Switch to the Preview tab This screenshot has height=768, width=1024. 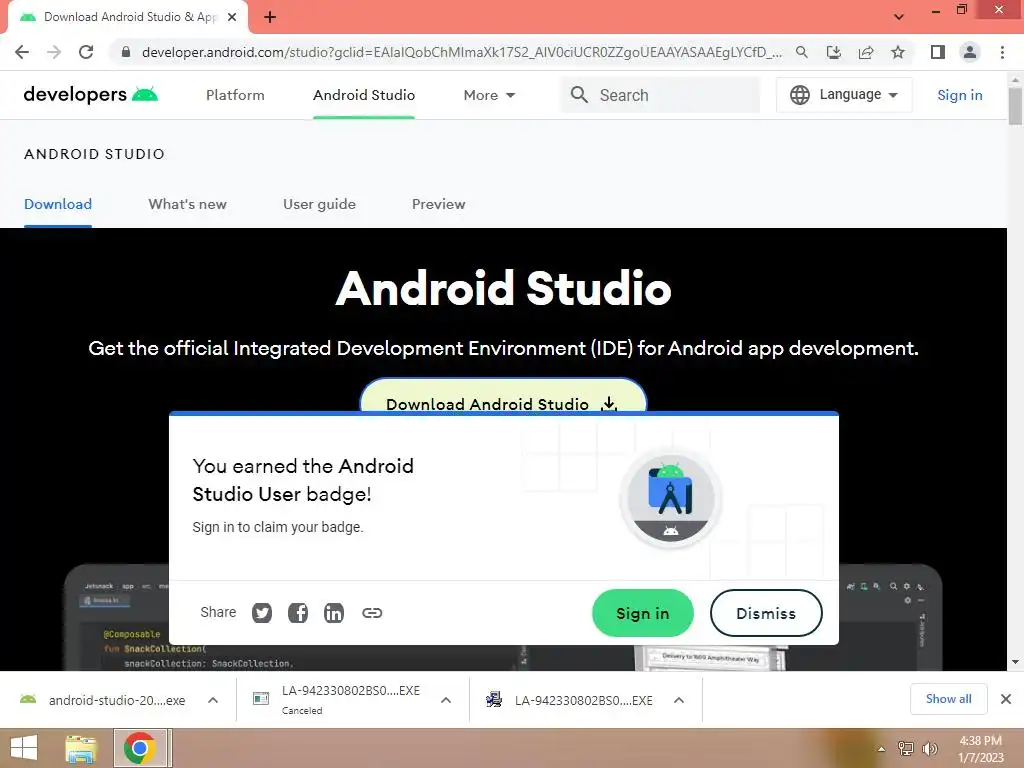(438, 204)
